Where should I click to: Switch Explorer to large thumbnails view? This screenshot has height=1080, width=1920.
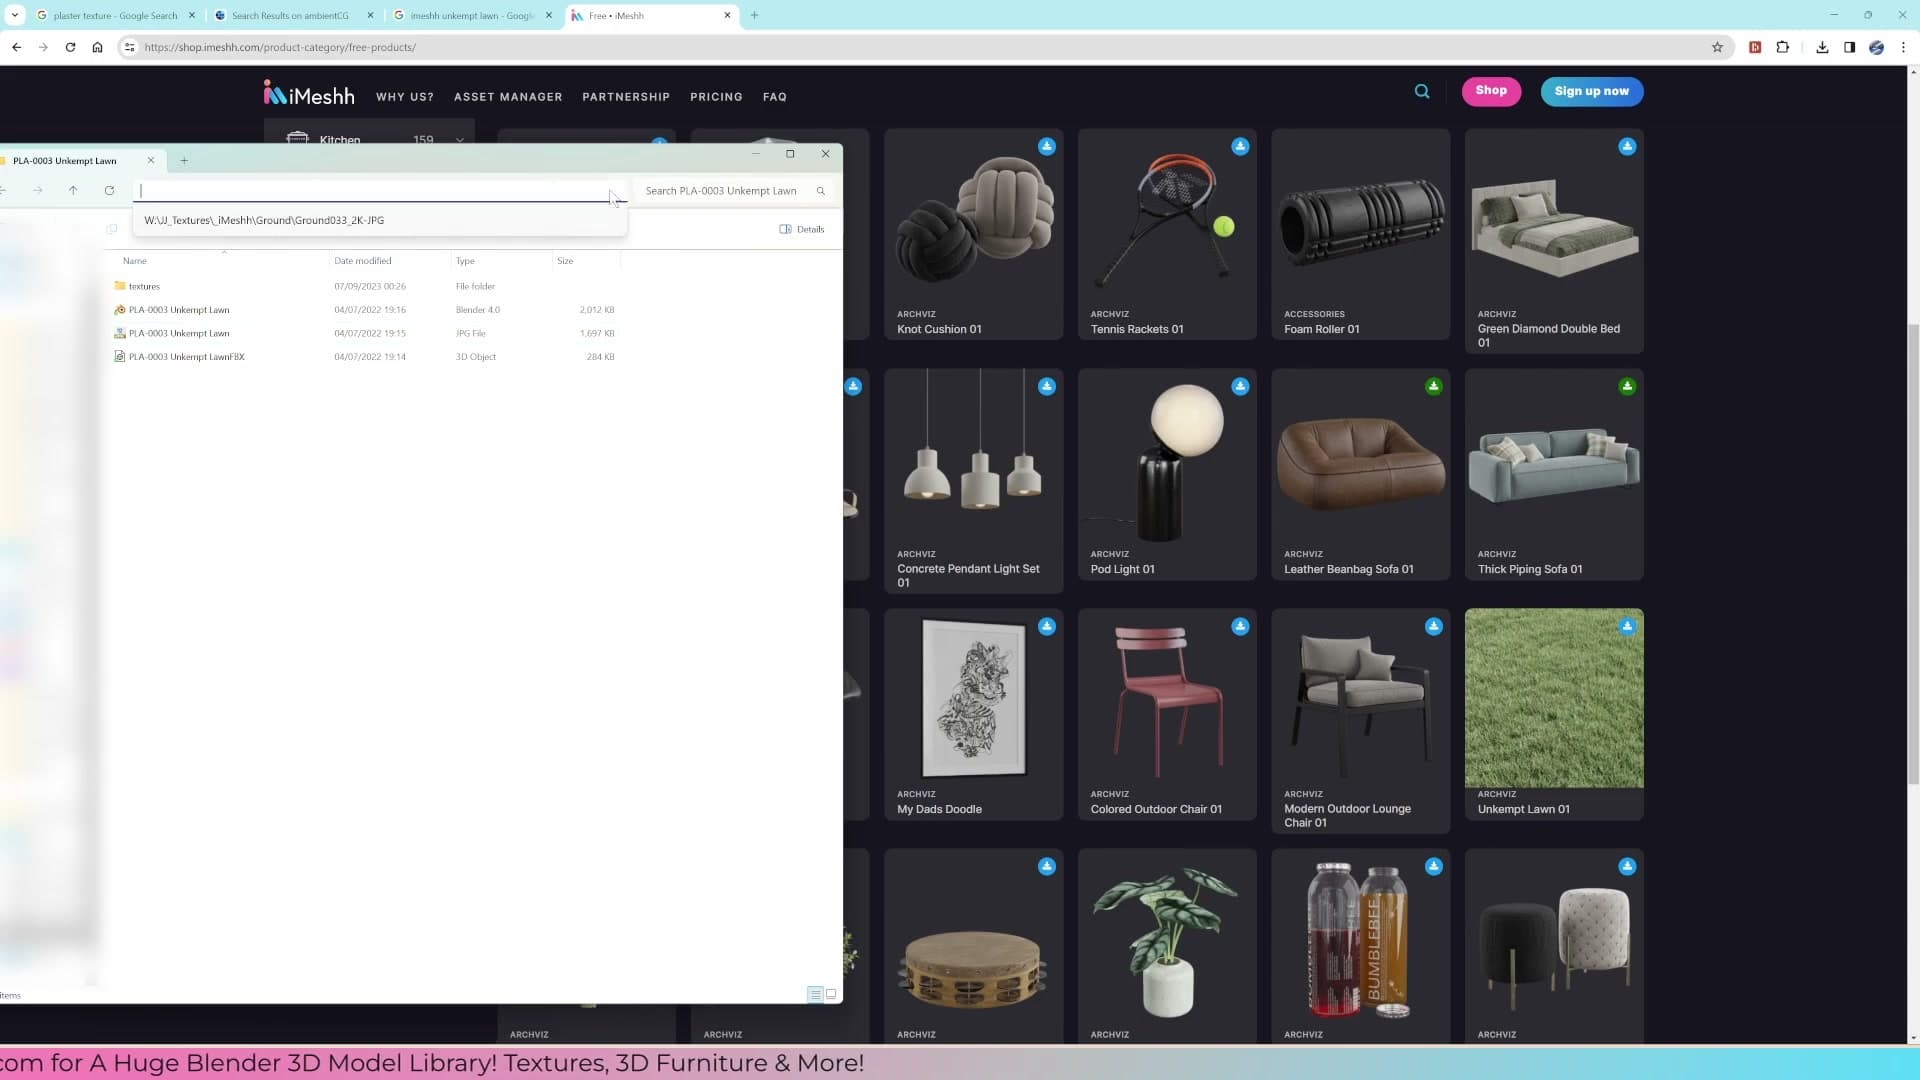tap(831, 994)
